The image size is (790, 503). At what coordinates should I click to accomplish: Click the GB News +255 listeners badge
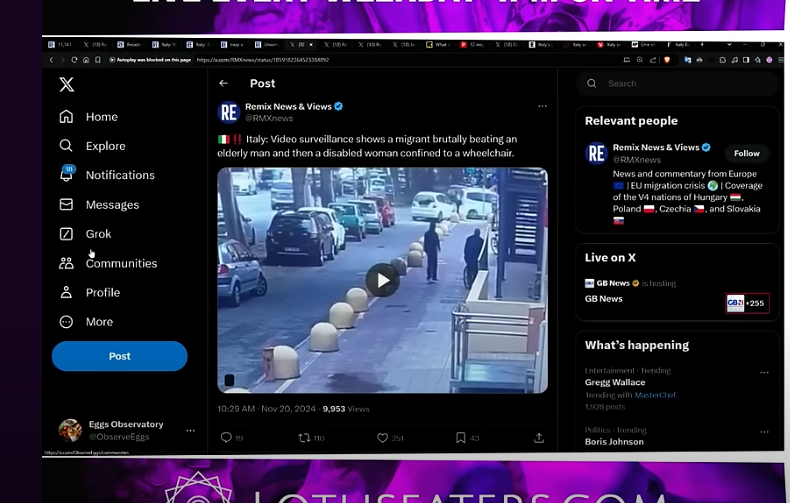pyautogui.click(x=747, y=303)
